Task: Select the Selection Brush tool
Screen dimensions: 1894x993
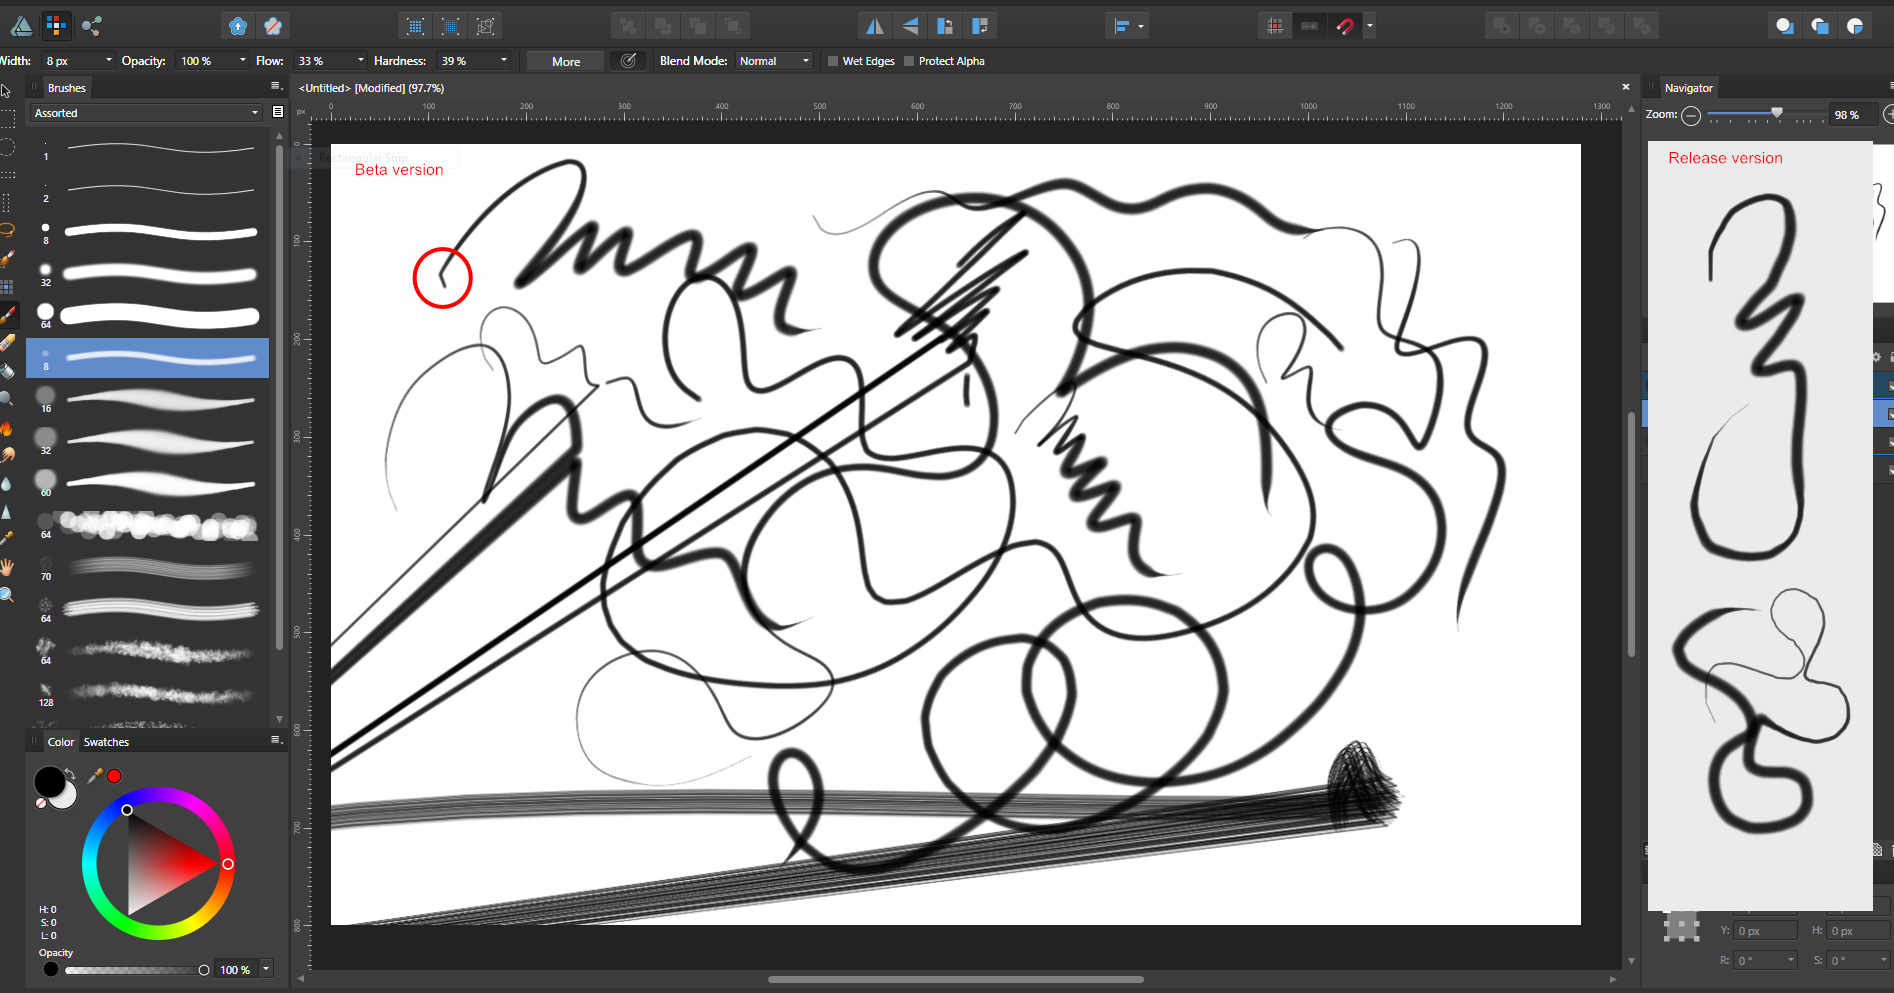Action: [7, 259]
